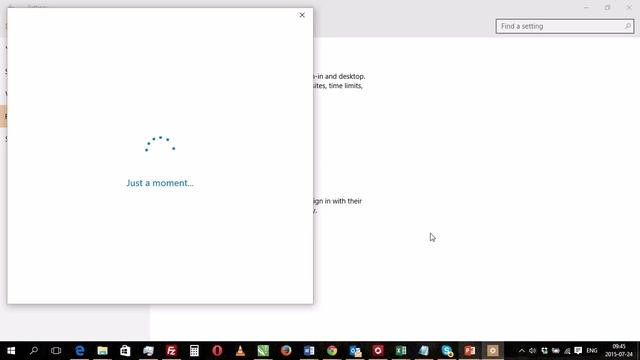This screenshot has height=360, width=640.
Task: Launch Google Chrome from the taskbar
Action: pos(332,351)
